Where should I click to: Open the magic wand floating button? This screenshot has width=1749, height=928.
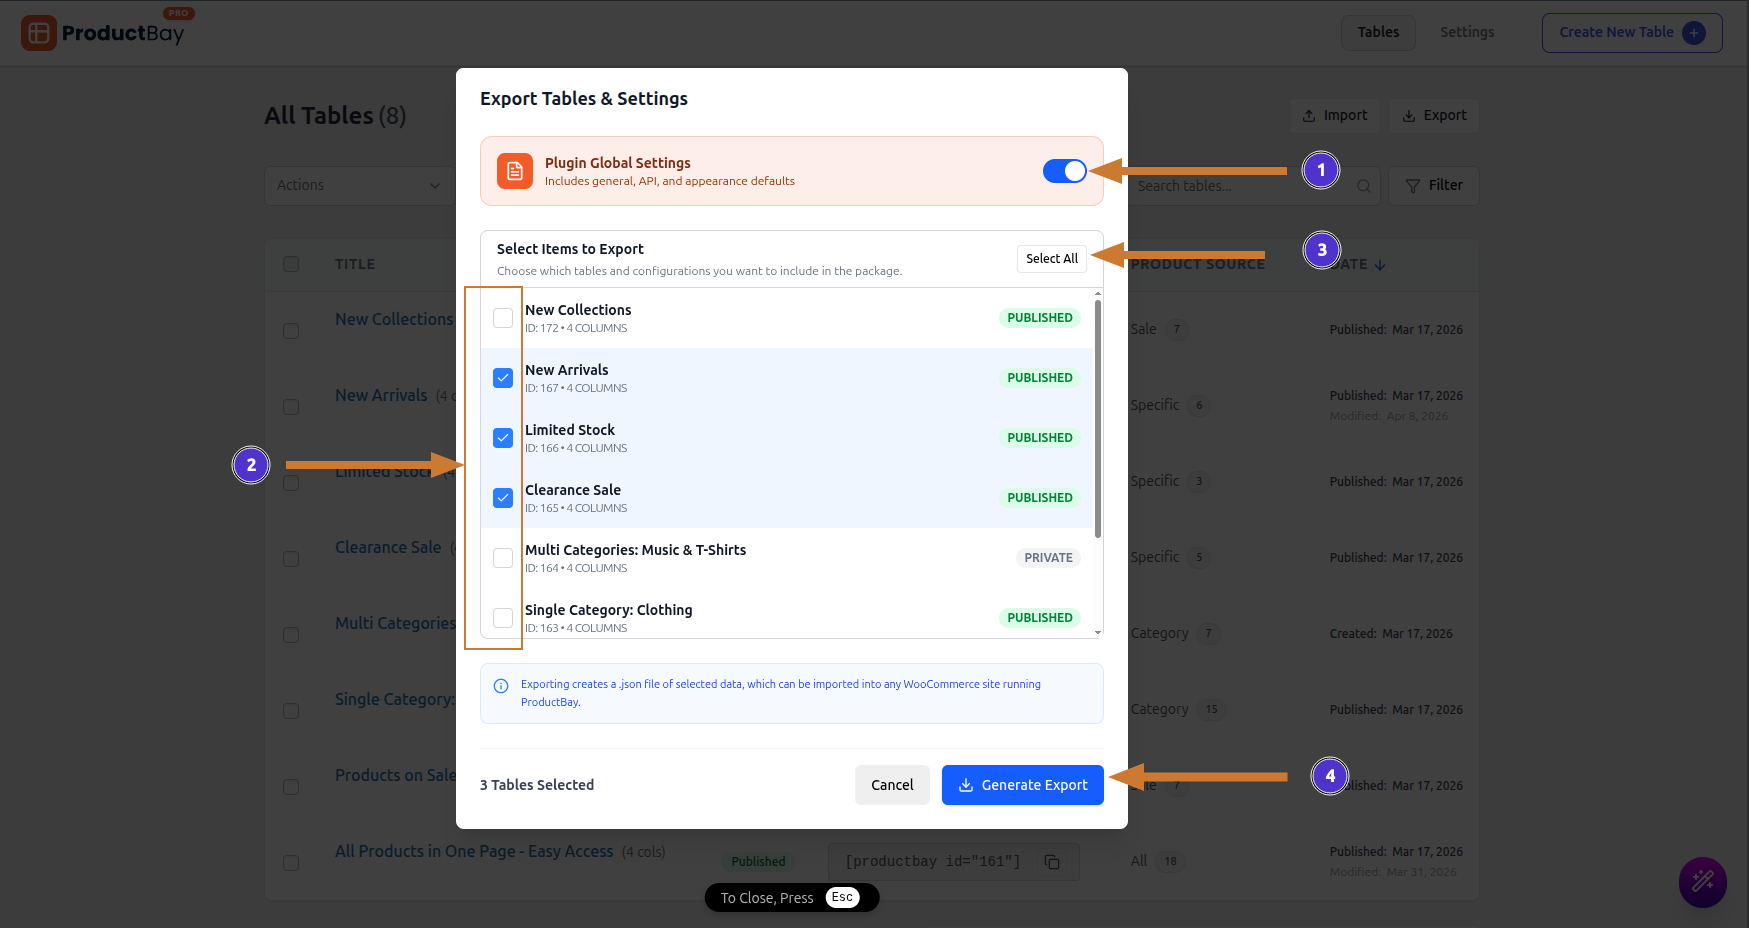[1702, 882]
